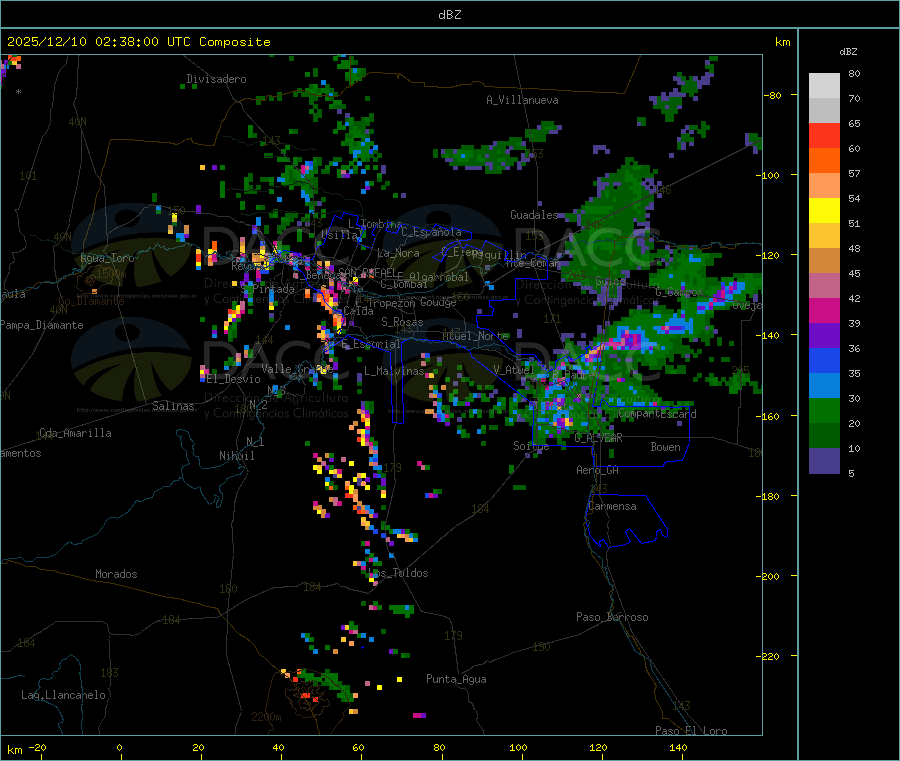Click the Punta_Agua location label
The image size is (900, 761).
(456, 679)
